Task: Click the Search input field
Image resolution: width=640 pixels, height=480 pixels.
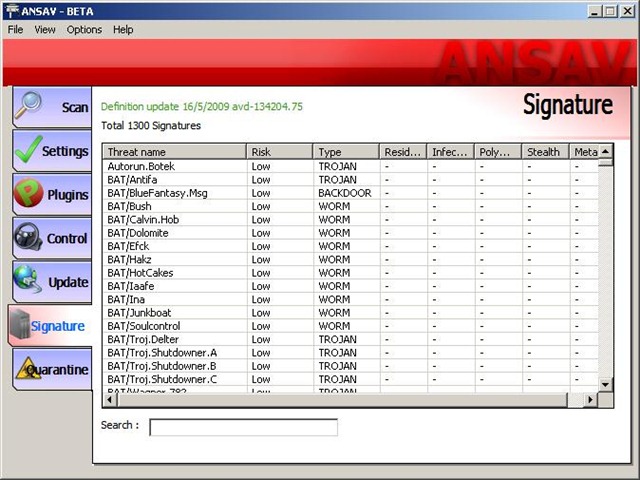Action: [243, 427]
